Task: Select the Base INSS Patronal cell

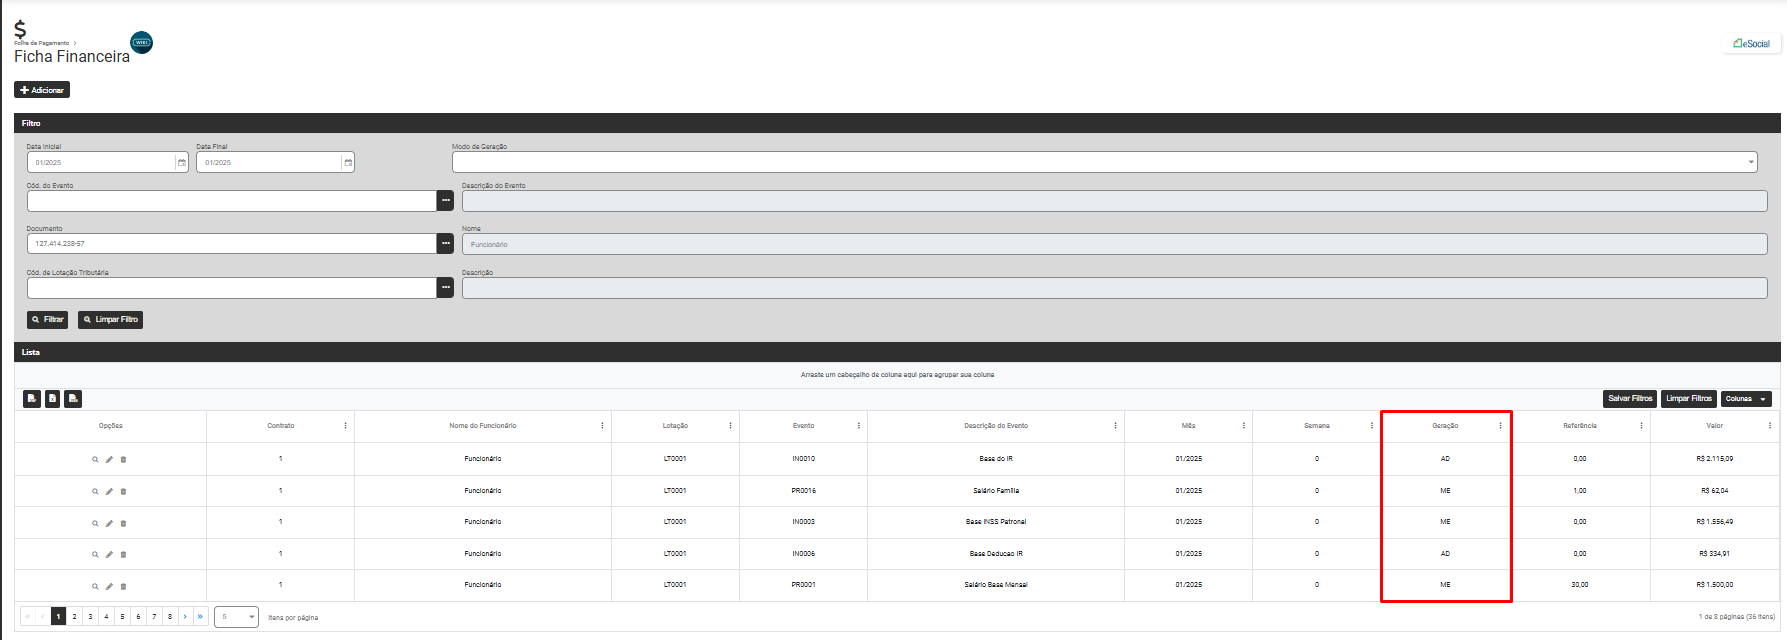Action: 996,522
